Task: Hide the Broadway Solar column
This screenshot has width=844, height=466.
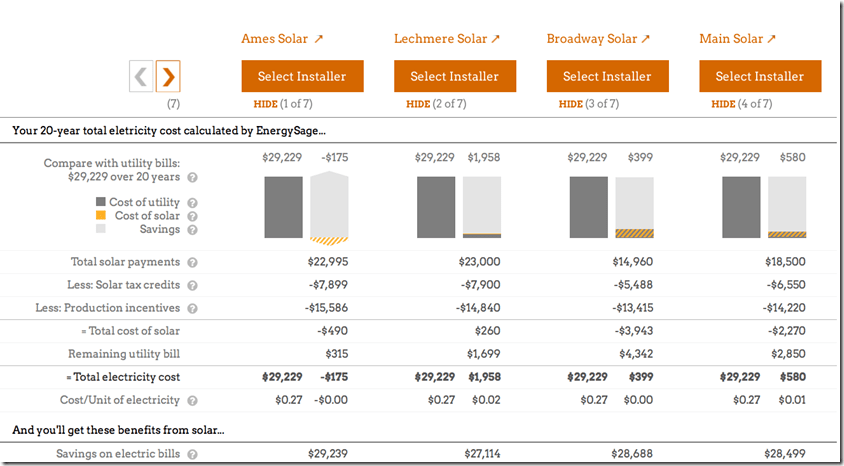Action: pos(570,104)
